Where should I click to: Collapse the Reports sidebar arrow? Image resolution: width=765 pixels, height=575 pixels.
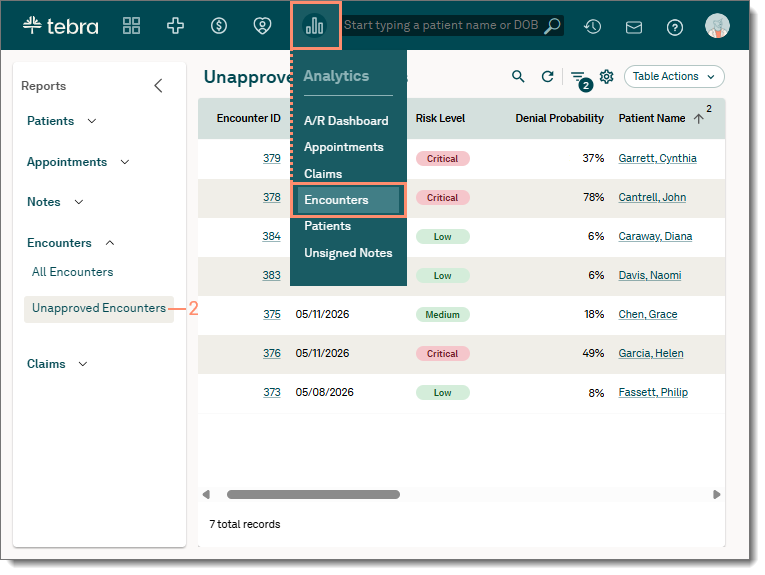(x=159, y=86)
